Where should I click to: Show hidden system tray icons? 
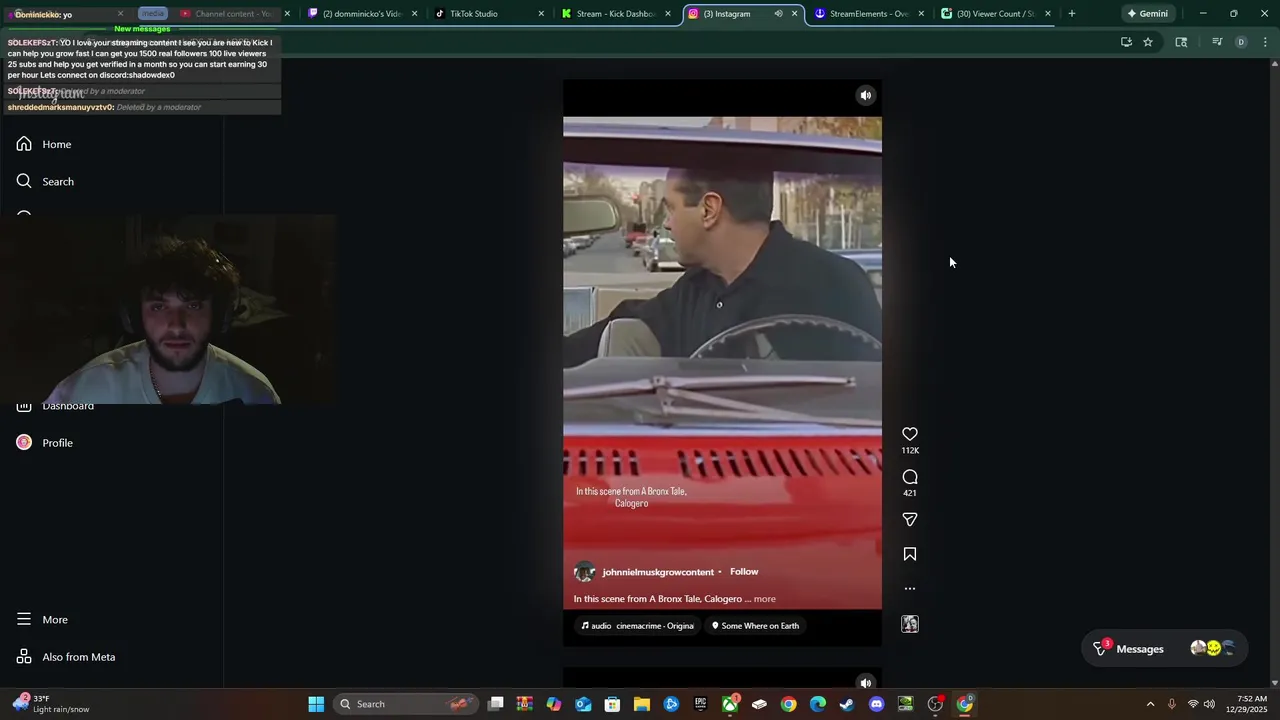1150,704
